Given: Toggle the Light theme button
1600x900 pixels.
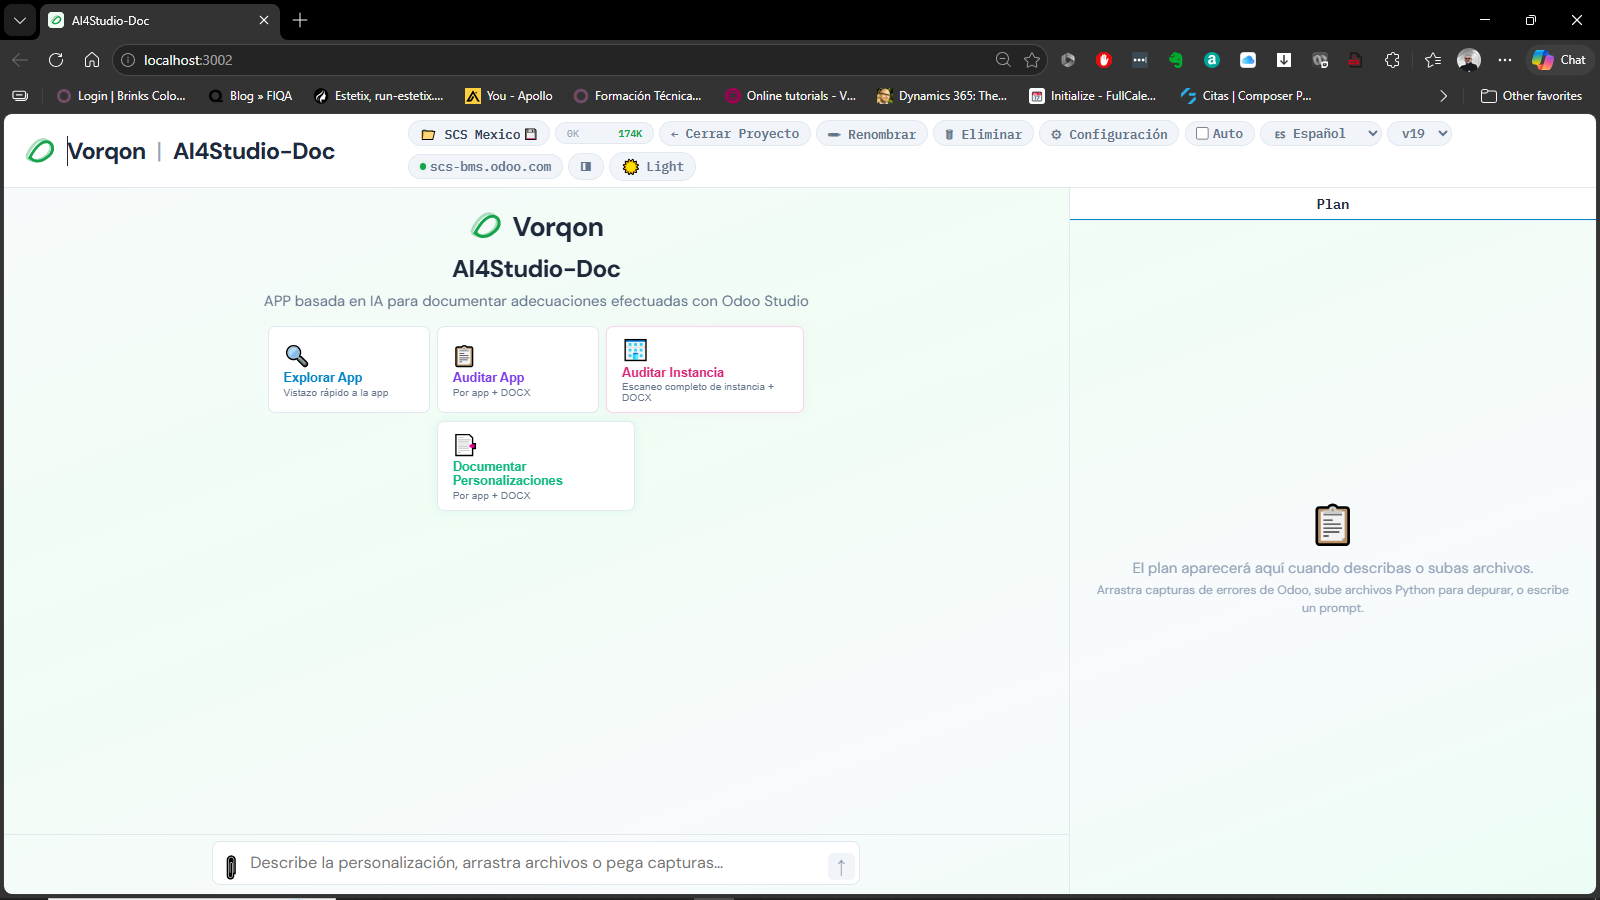Looking at the screenshot, I should click(652, 167).
